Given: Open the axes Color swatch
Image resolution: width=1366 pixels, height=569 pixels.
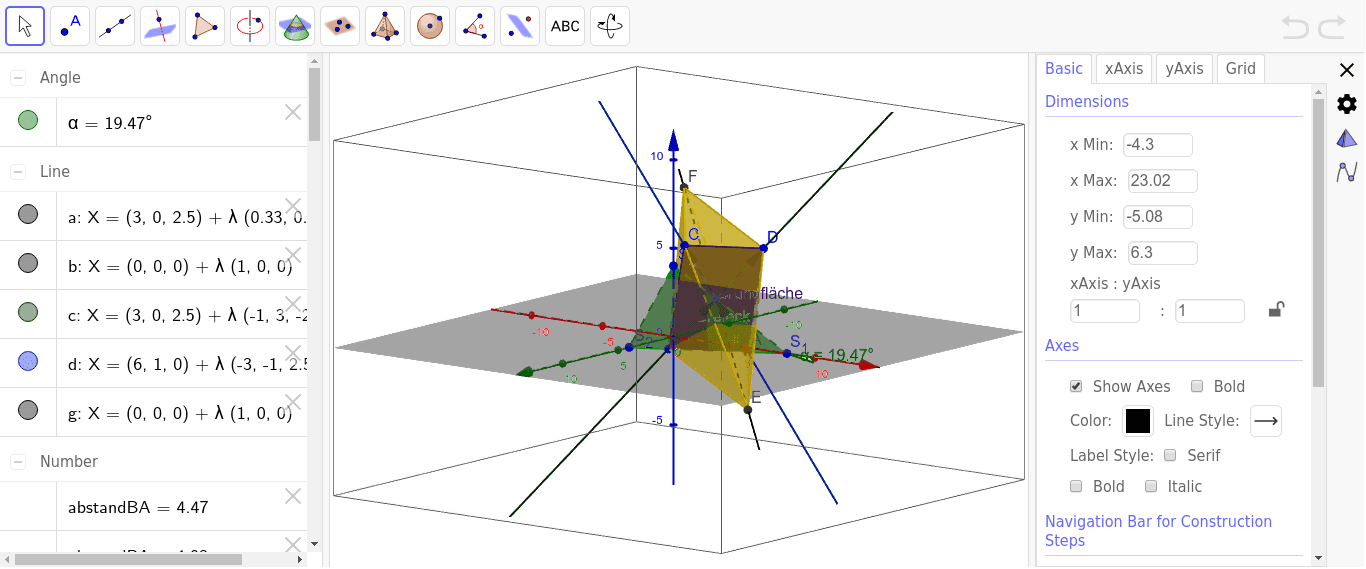Looking at the screenshot, I should 1138,421.
